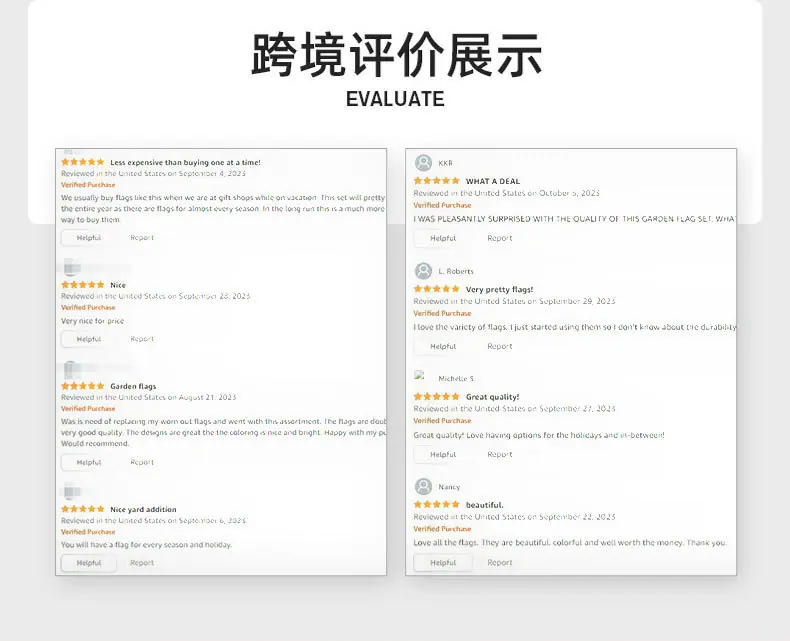The width and height of the screenshot is (790, 641).
Task: Click star rating of 'Nice yard addition' review
Action: pos(83,509)
